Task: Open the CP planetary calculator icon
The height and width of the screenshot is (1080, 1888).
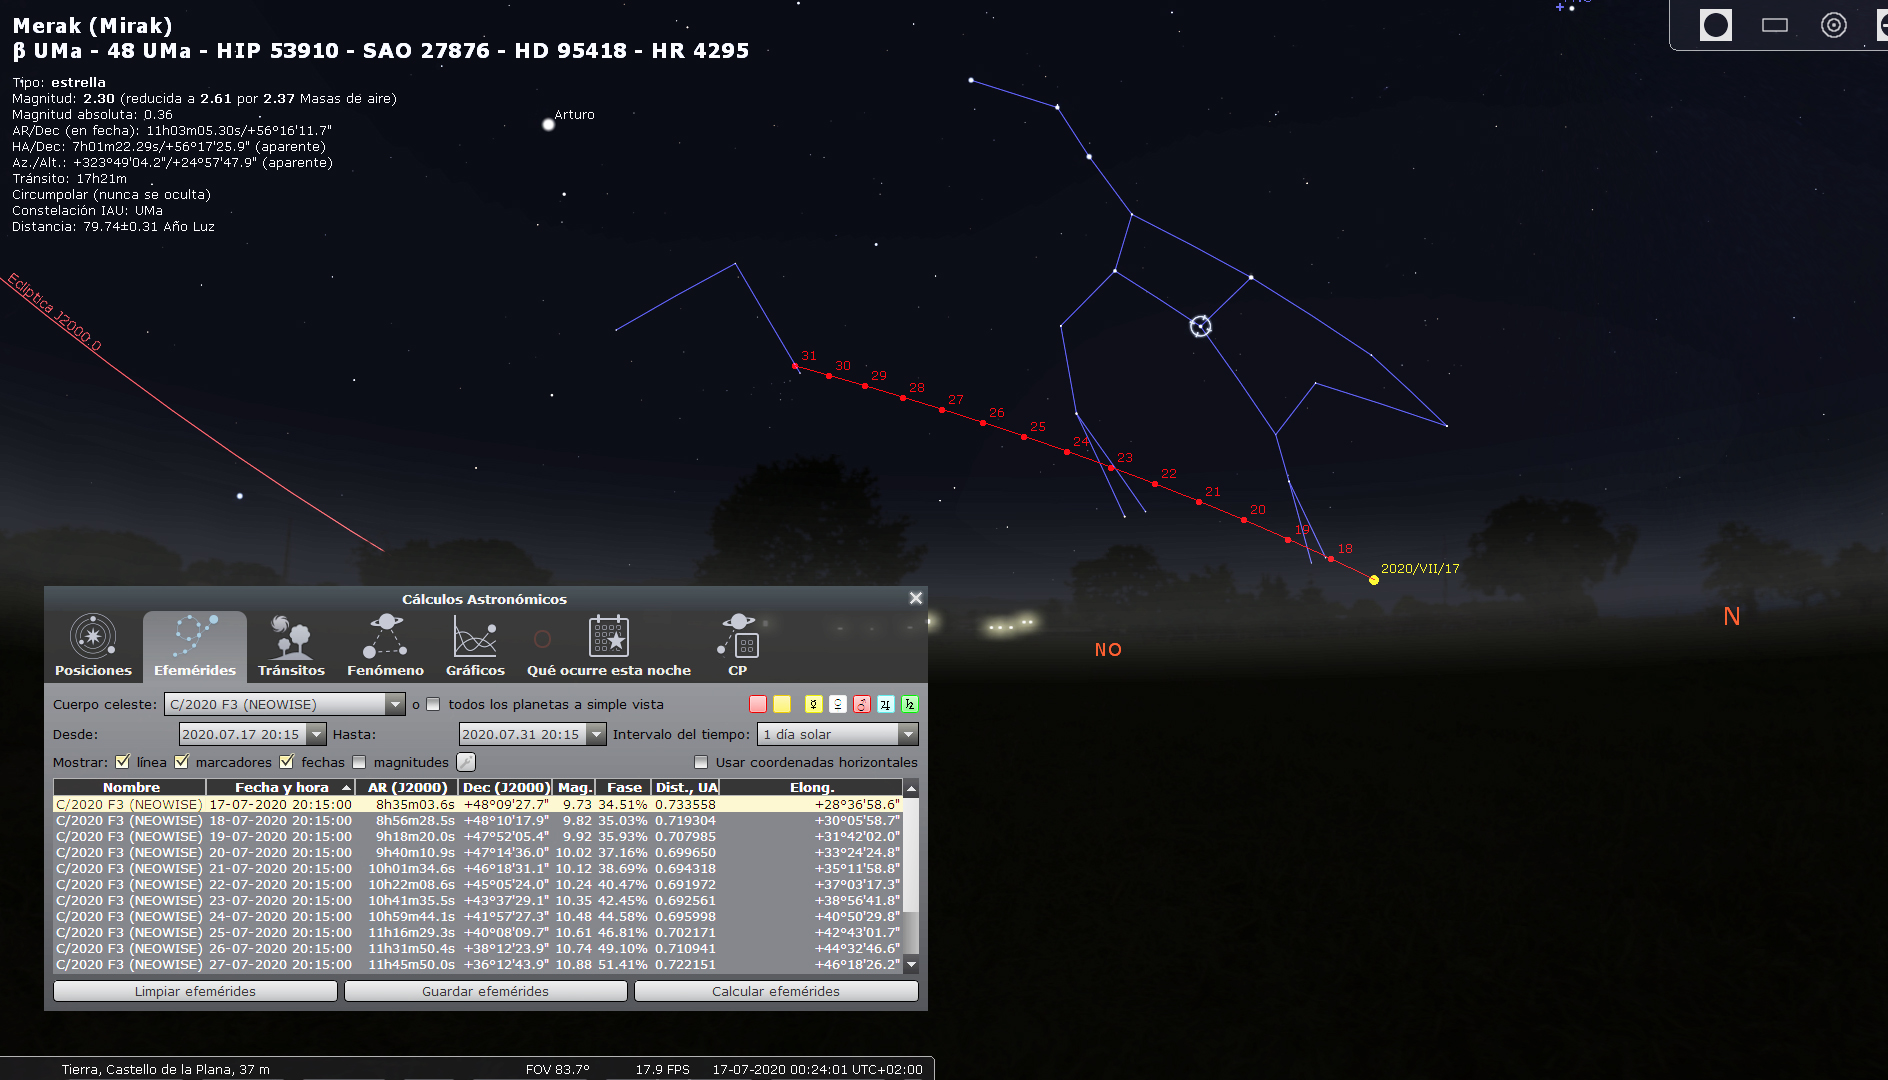Action: tap(738, 636)
